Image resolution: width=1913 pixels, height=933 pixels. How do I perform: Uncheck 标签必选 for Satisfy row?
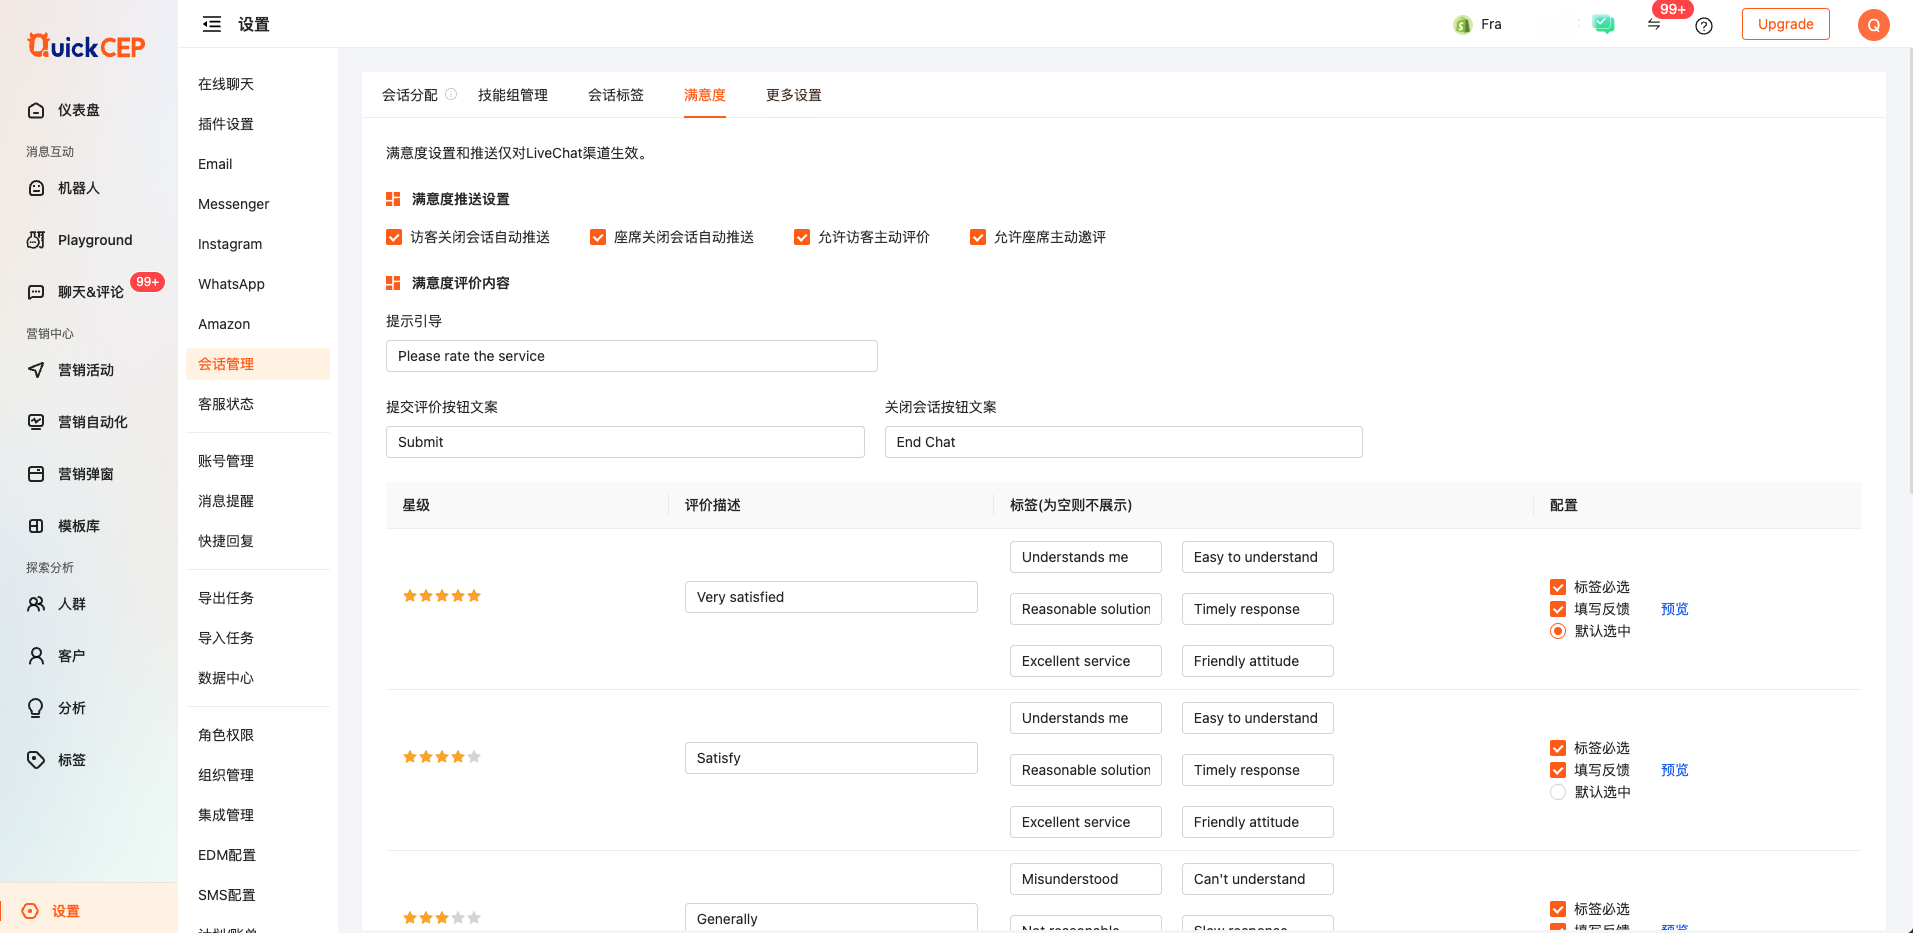point(1558,748)
